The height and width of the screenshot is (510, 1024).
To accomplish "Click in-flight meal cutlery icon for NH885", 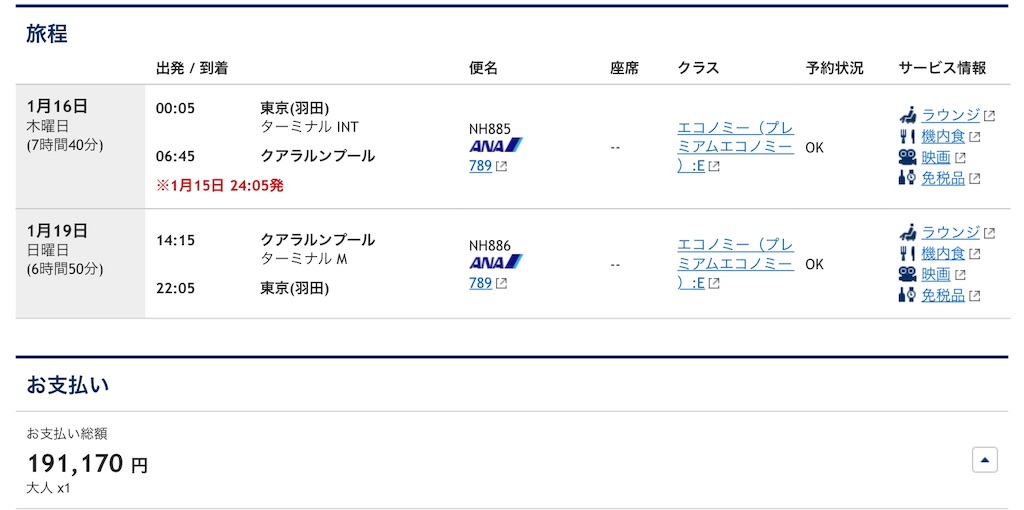I will tap(908, 137).
